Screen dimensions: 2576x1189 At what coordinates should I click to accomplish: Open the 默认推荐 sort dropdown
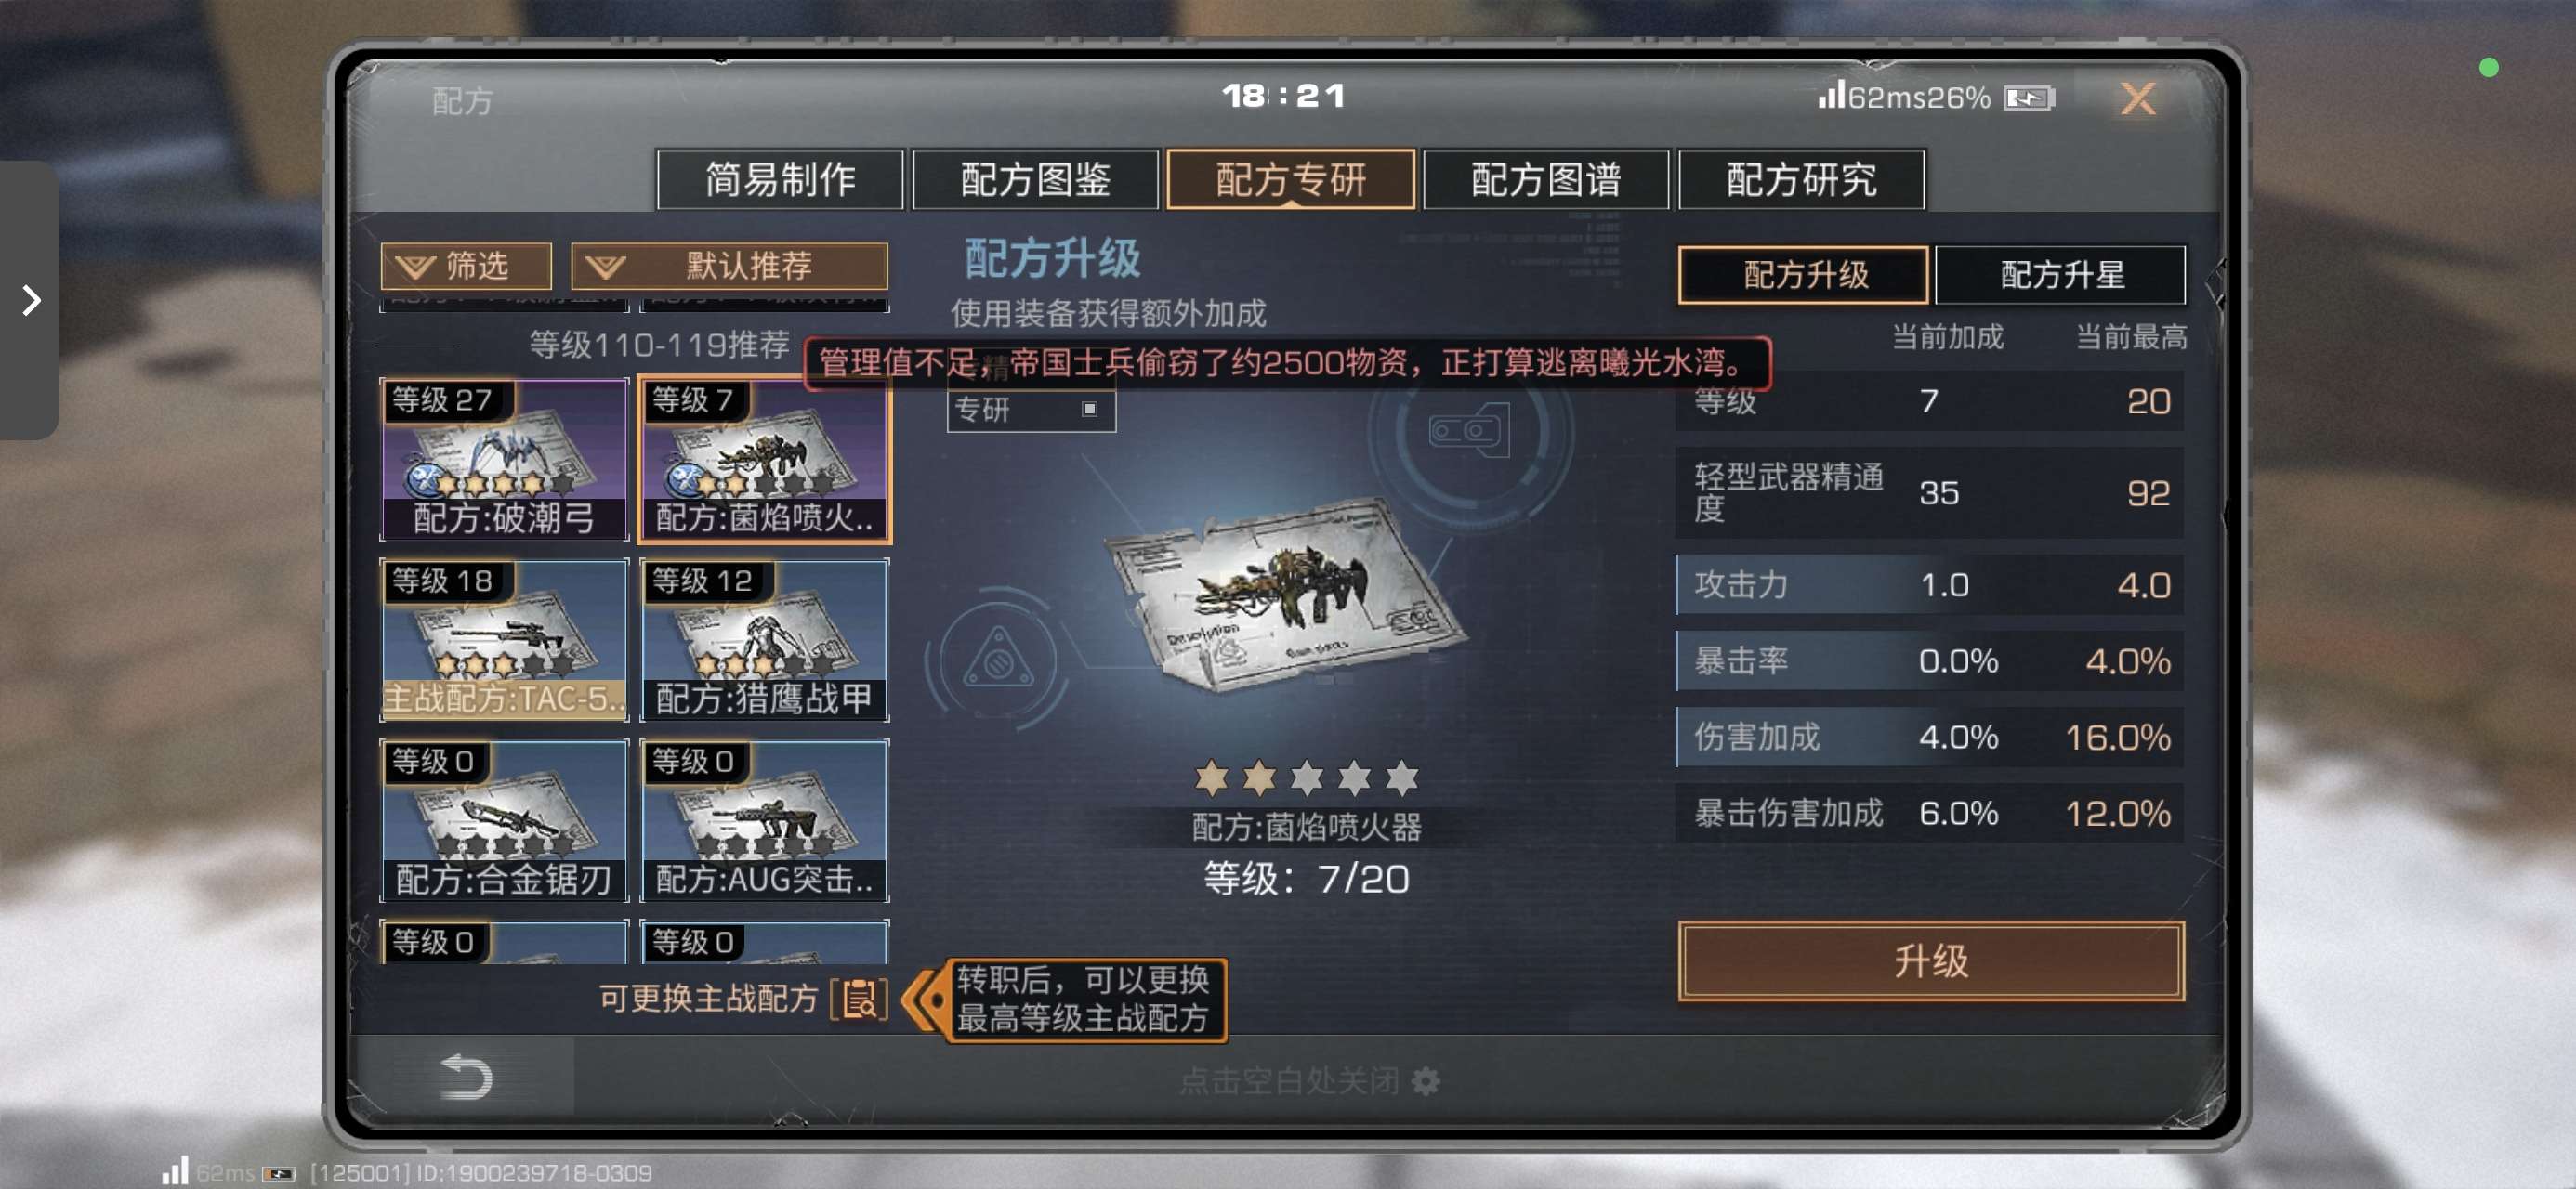click(729, 266)
